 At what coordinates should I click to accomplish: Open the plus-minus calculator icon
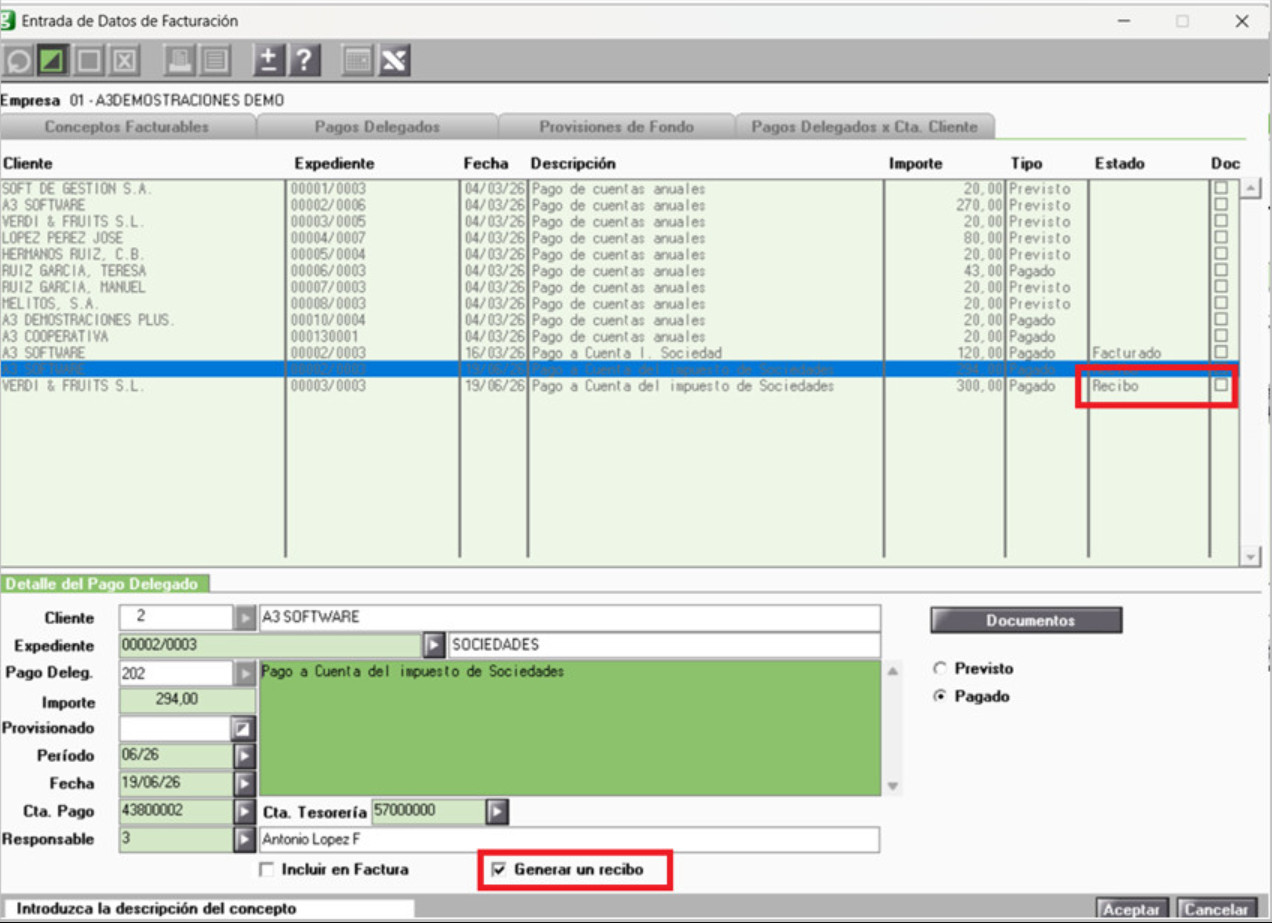click(268, 61)
